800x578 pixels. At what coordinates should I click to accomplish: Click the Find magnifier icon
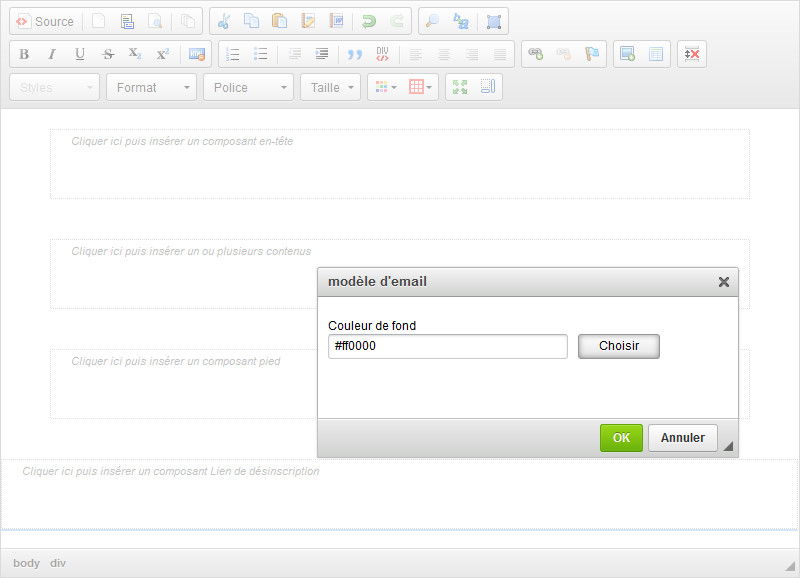coord(432,21)
